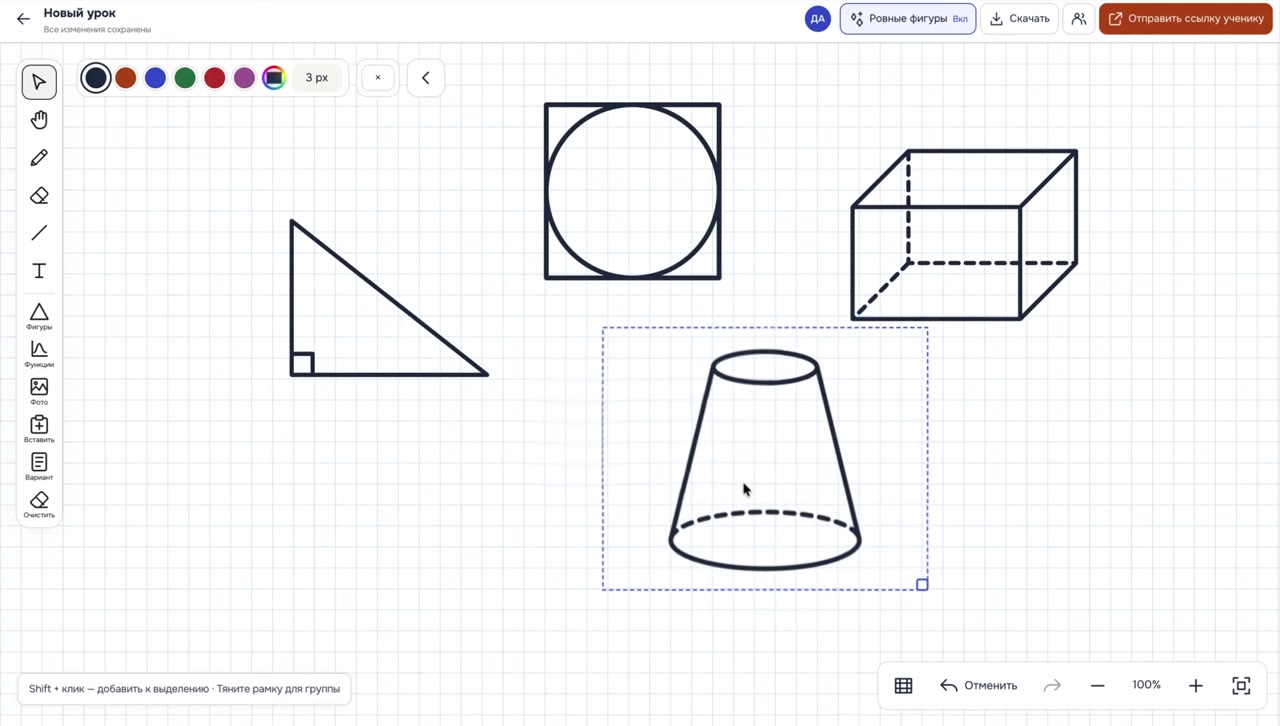Click the fit-to-screen icon

(1241, 685)
